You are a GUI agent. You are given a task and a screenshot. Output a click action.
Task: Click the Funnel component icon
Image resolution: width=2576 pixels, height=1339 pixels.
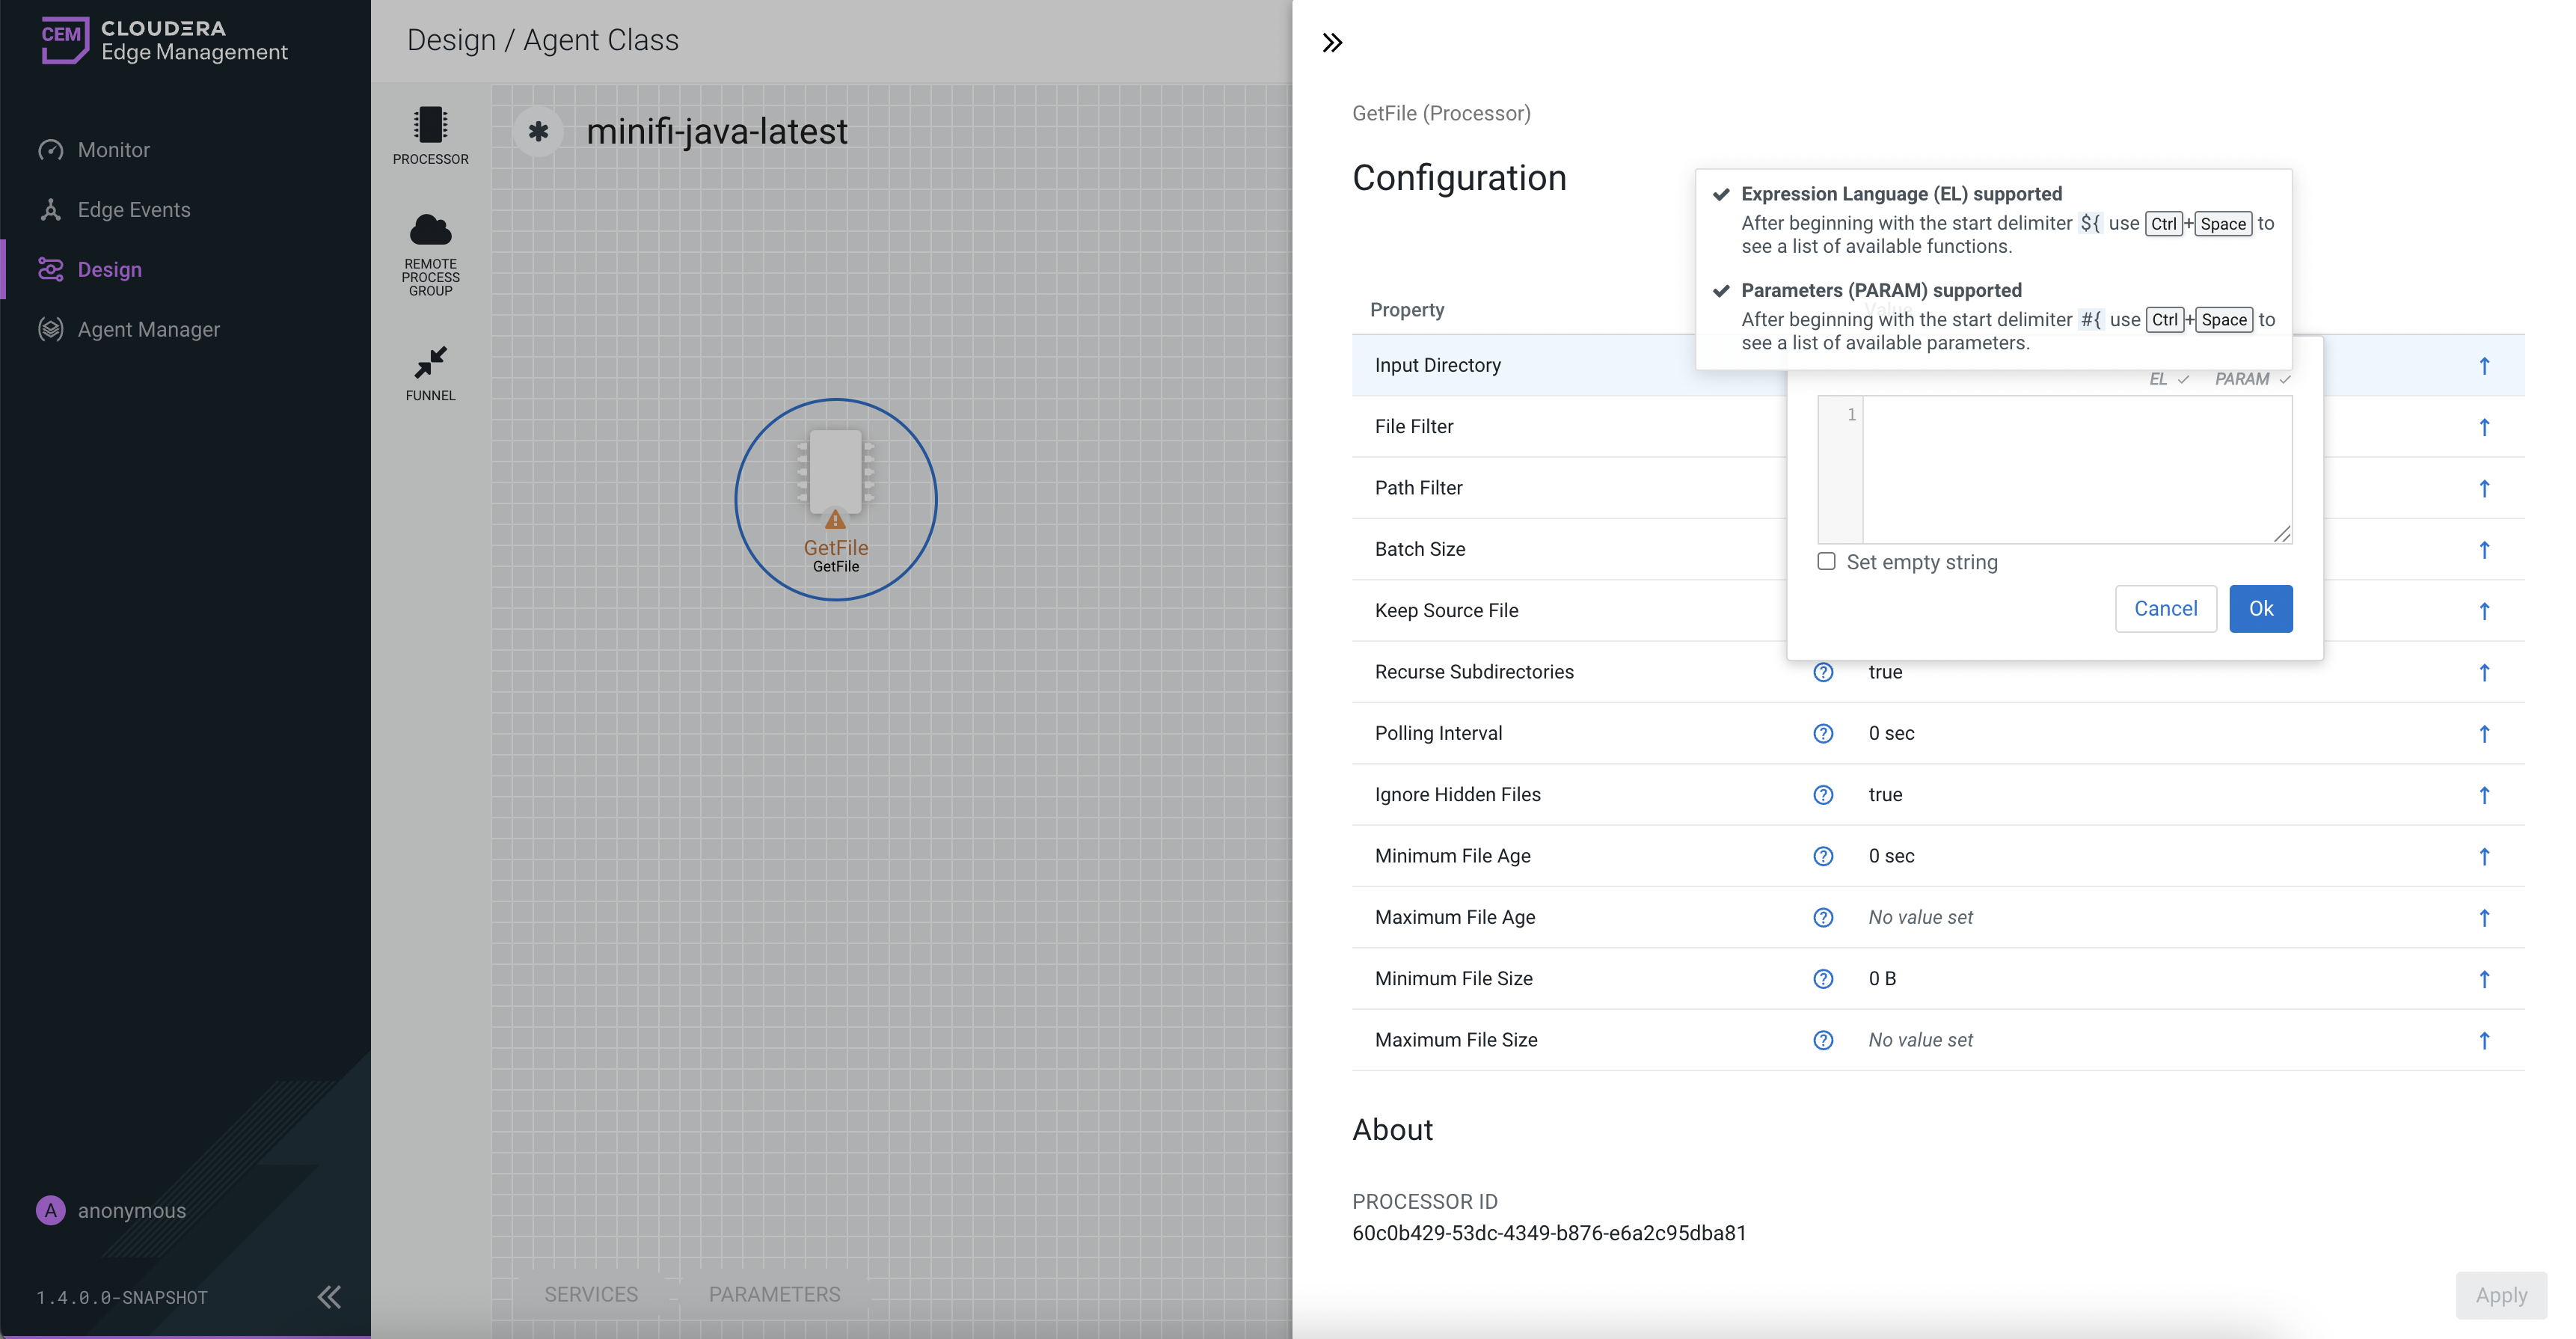coord(430,362)
